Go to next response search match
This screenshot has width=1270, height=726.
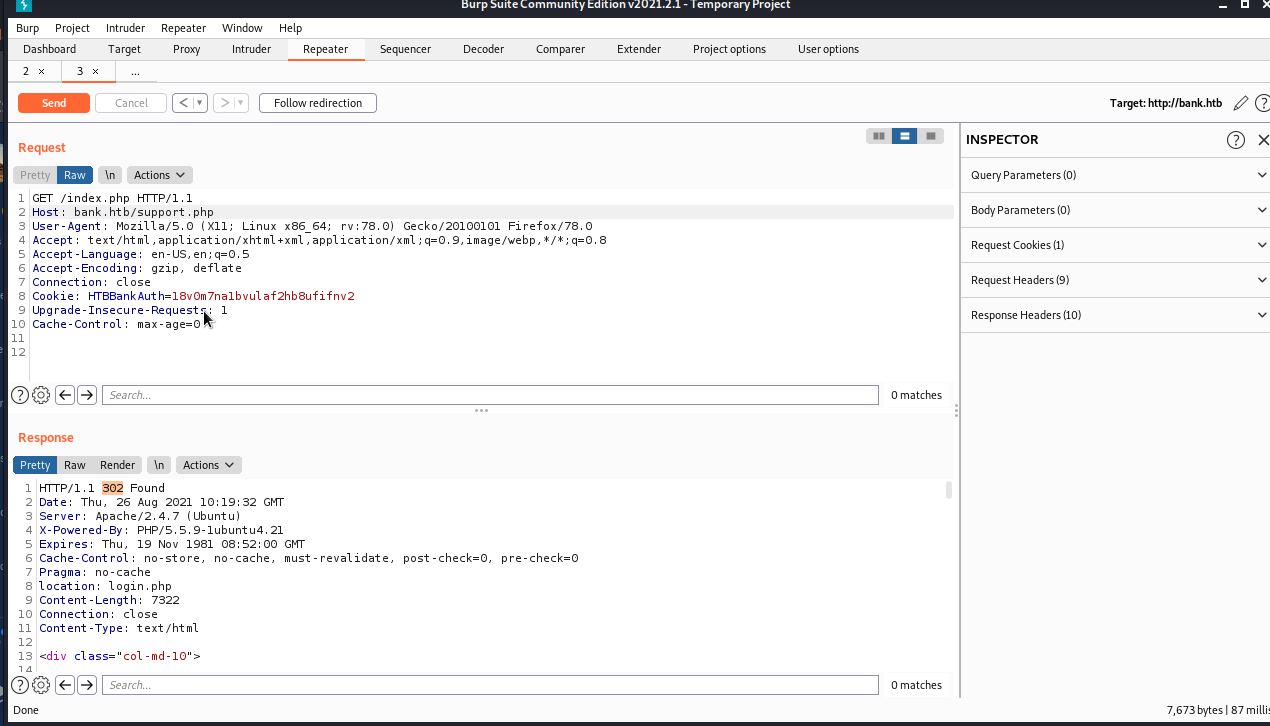pyautogui.click(x=87, y=685)
